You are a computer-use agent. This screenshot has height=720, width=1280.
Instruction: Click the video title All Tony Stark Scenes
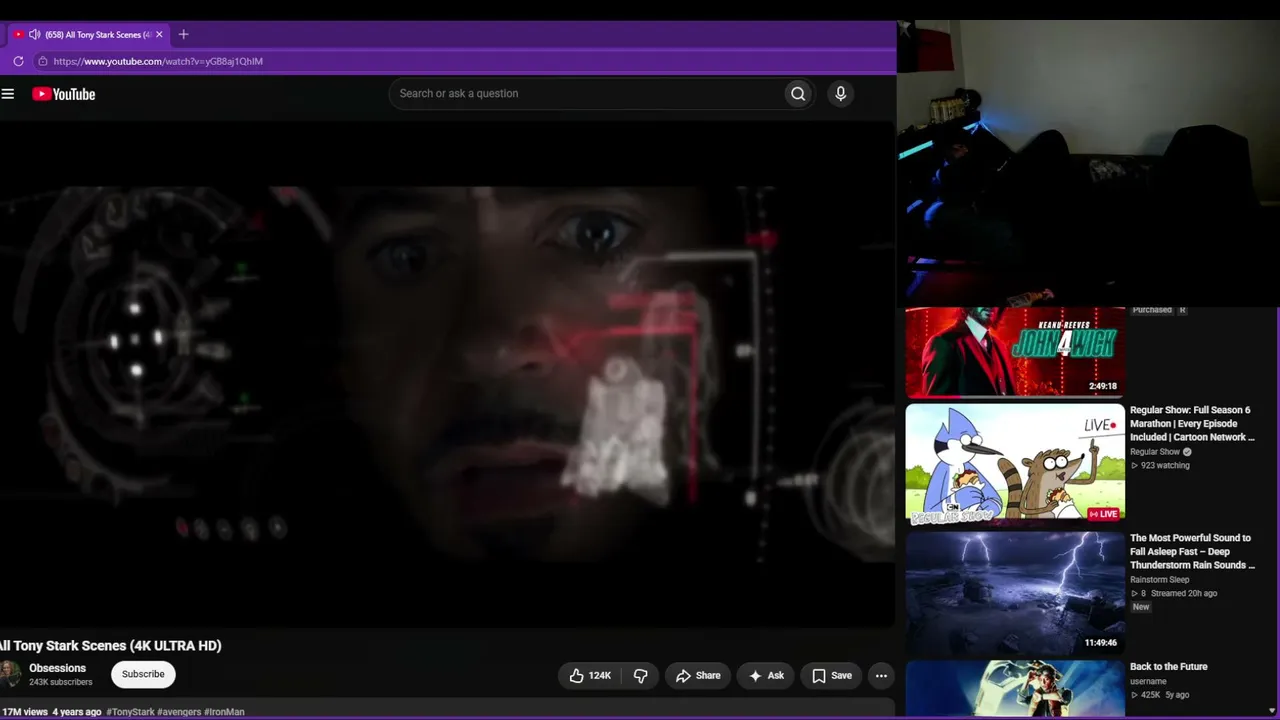coord(111,646)
